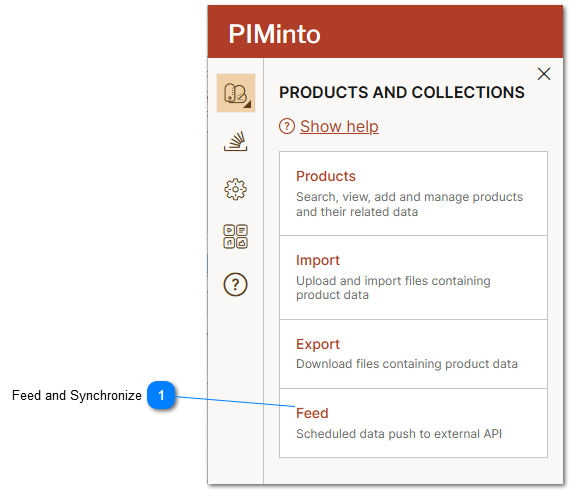The height and width of the screenshot is (493, 572).
Task: Click 'Download files containing product data' text
Action: (407, 364)
